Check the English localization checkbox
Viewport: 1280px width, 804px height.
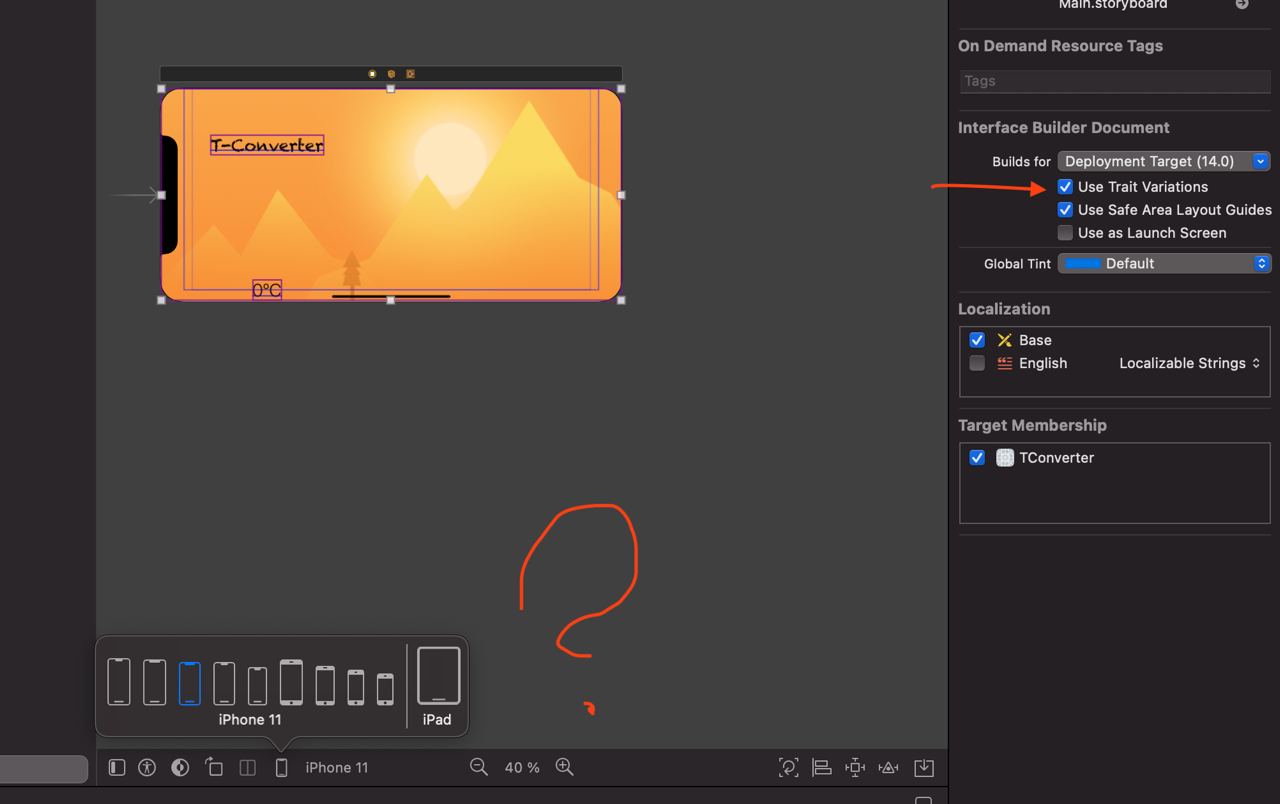click(977, 363)
